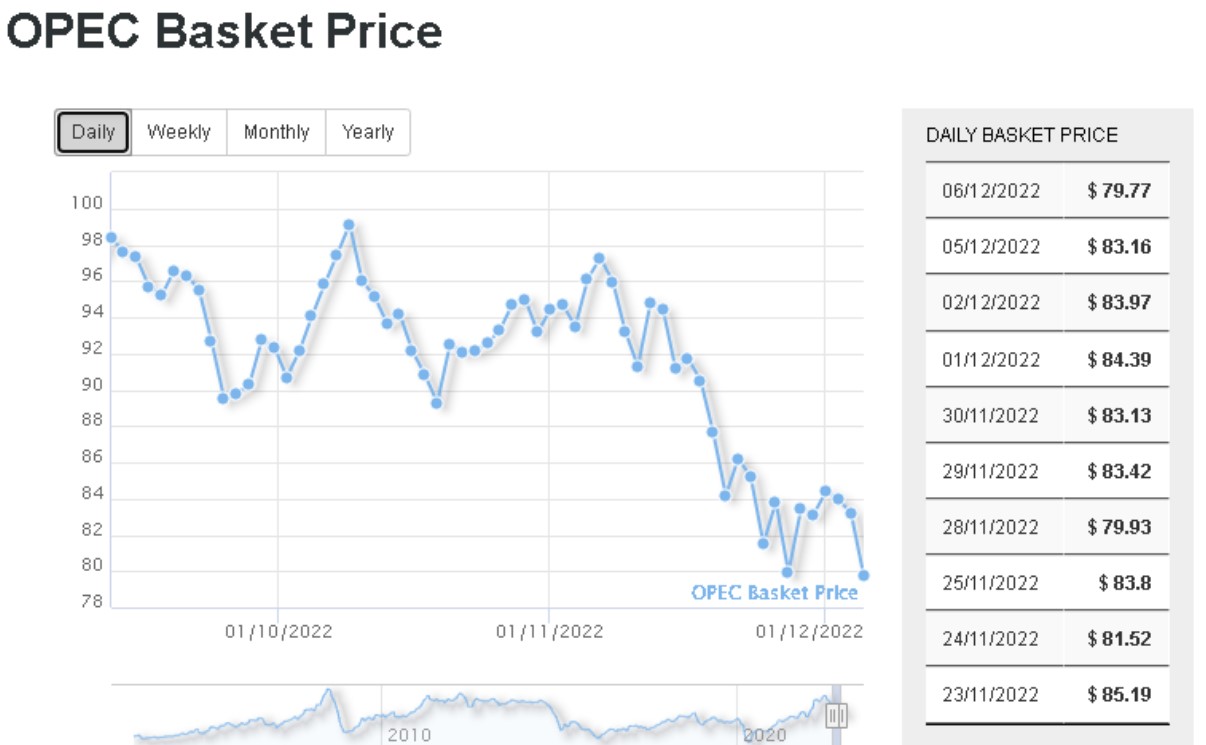
Task: Click the OPEC Basket Price series label
Action: point(775,593)
